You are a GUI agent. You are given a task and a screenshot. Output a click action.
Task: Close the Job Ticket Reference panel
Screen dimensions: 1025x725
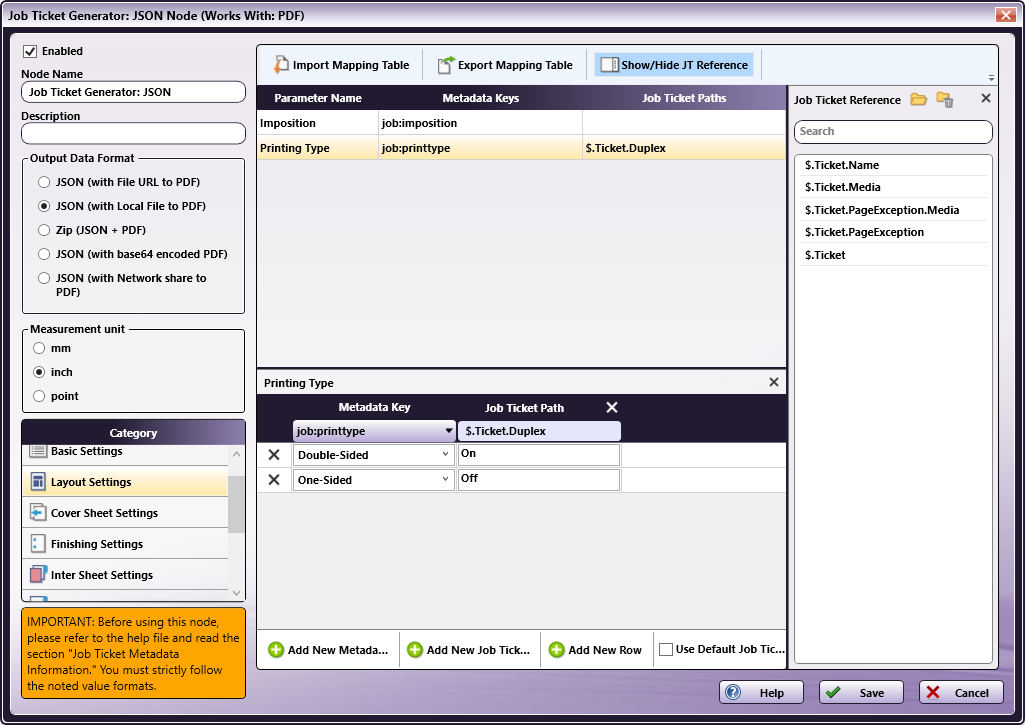(986, 98)
